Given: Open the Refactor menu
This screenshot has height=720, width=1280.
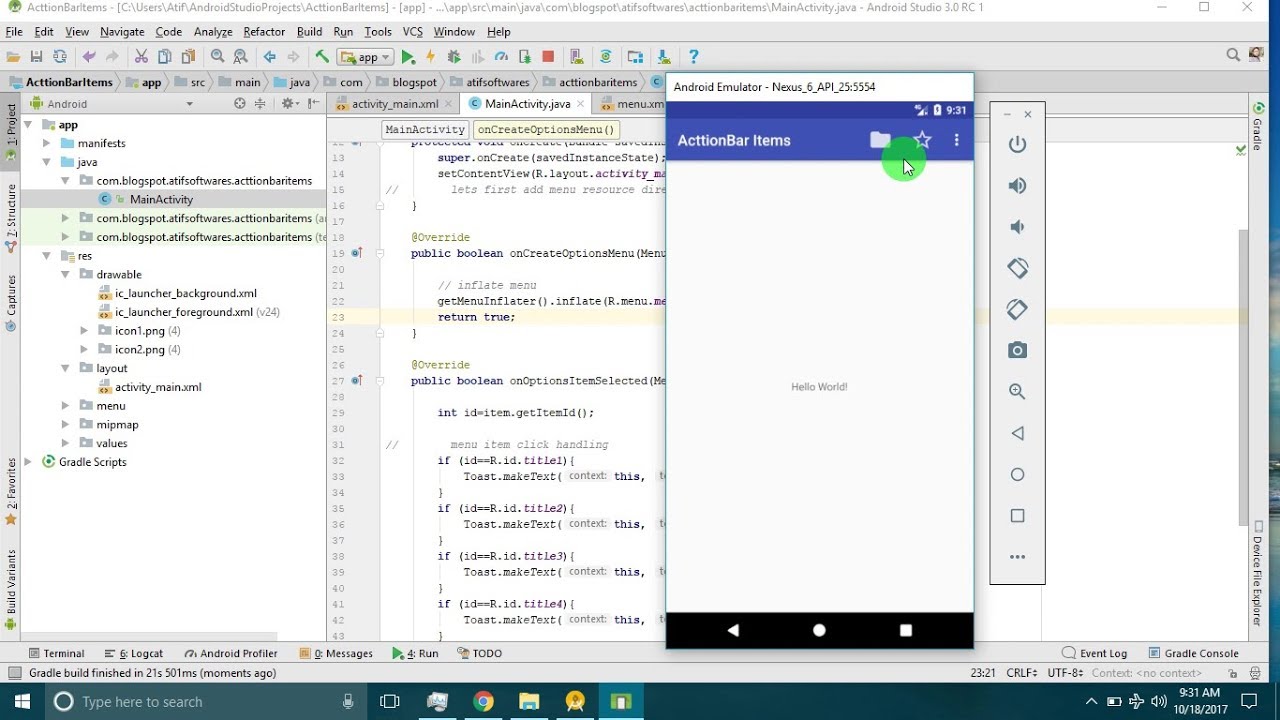Looking at the screenshot, I should (264, 32).
